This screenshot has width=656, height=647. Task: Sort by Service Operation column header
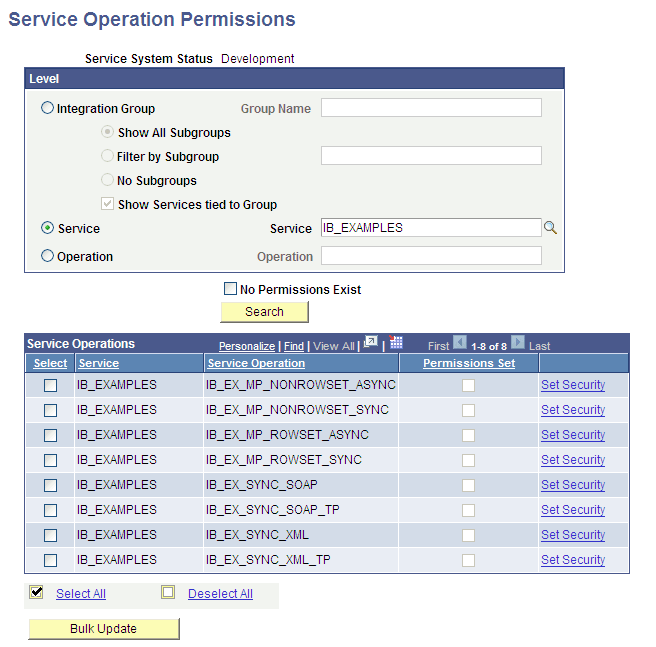[256, 363]
